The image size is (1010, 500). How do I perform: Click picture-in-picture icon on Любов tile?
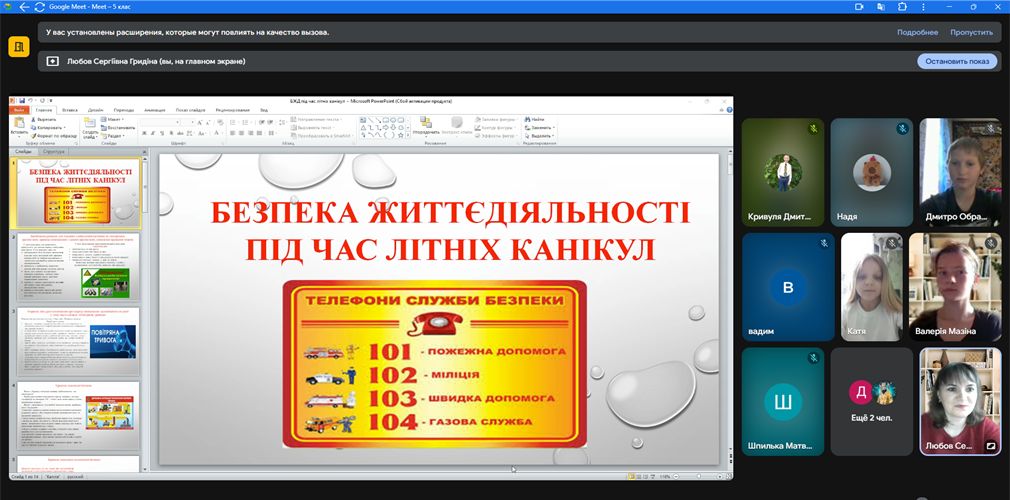[x=990, y=445]
